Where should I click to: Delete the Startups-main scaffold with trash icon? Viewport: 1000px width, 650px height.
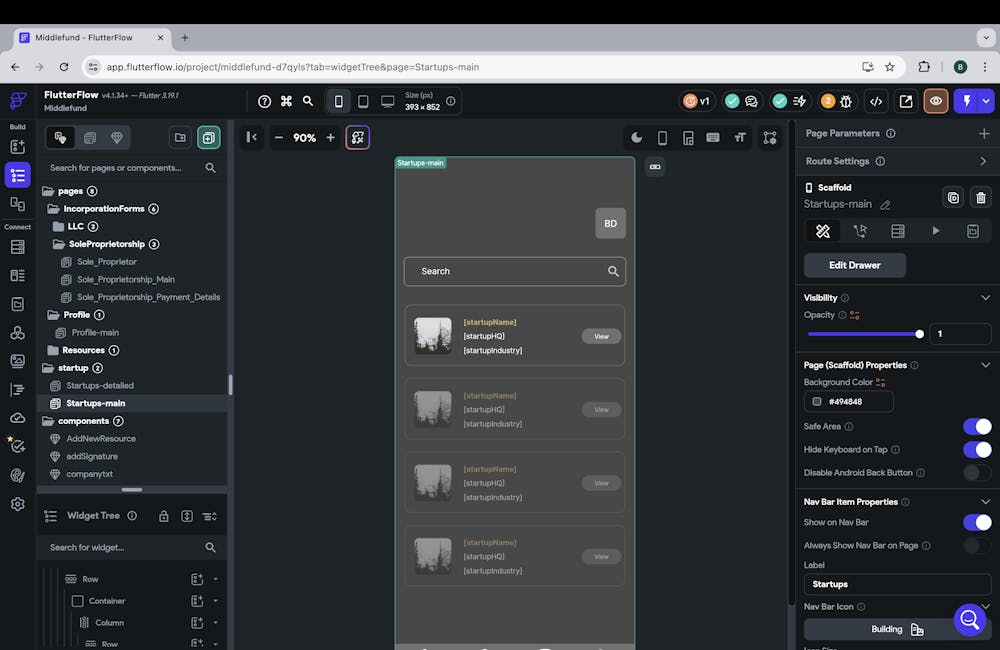click(x=981, y=198)
